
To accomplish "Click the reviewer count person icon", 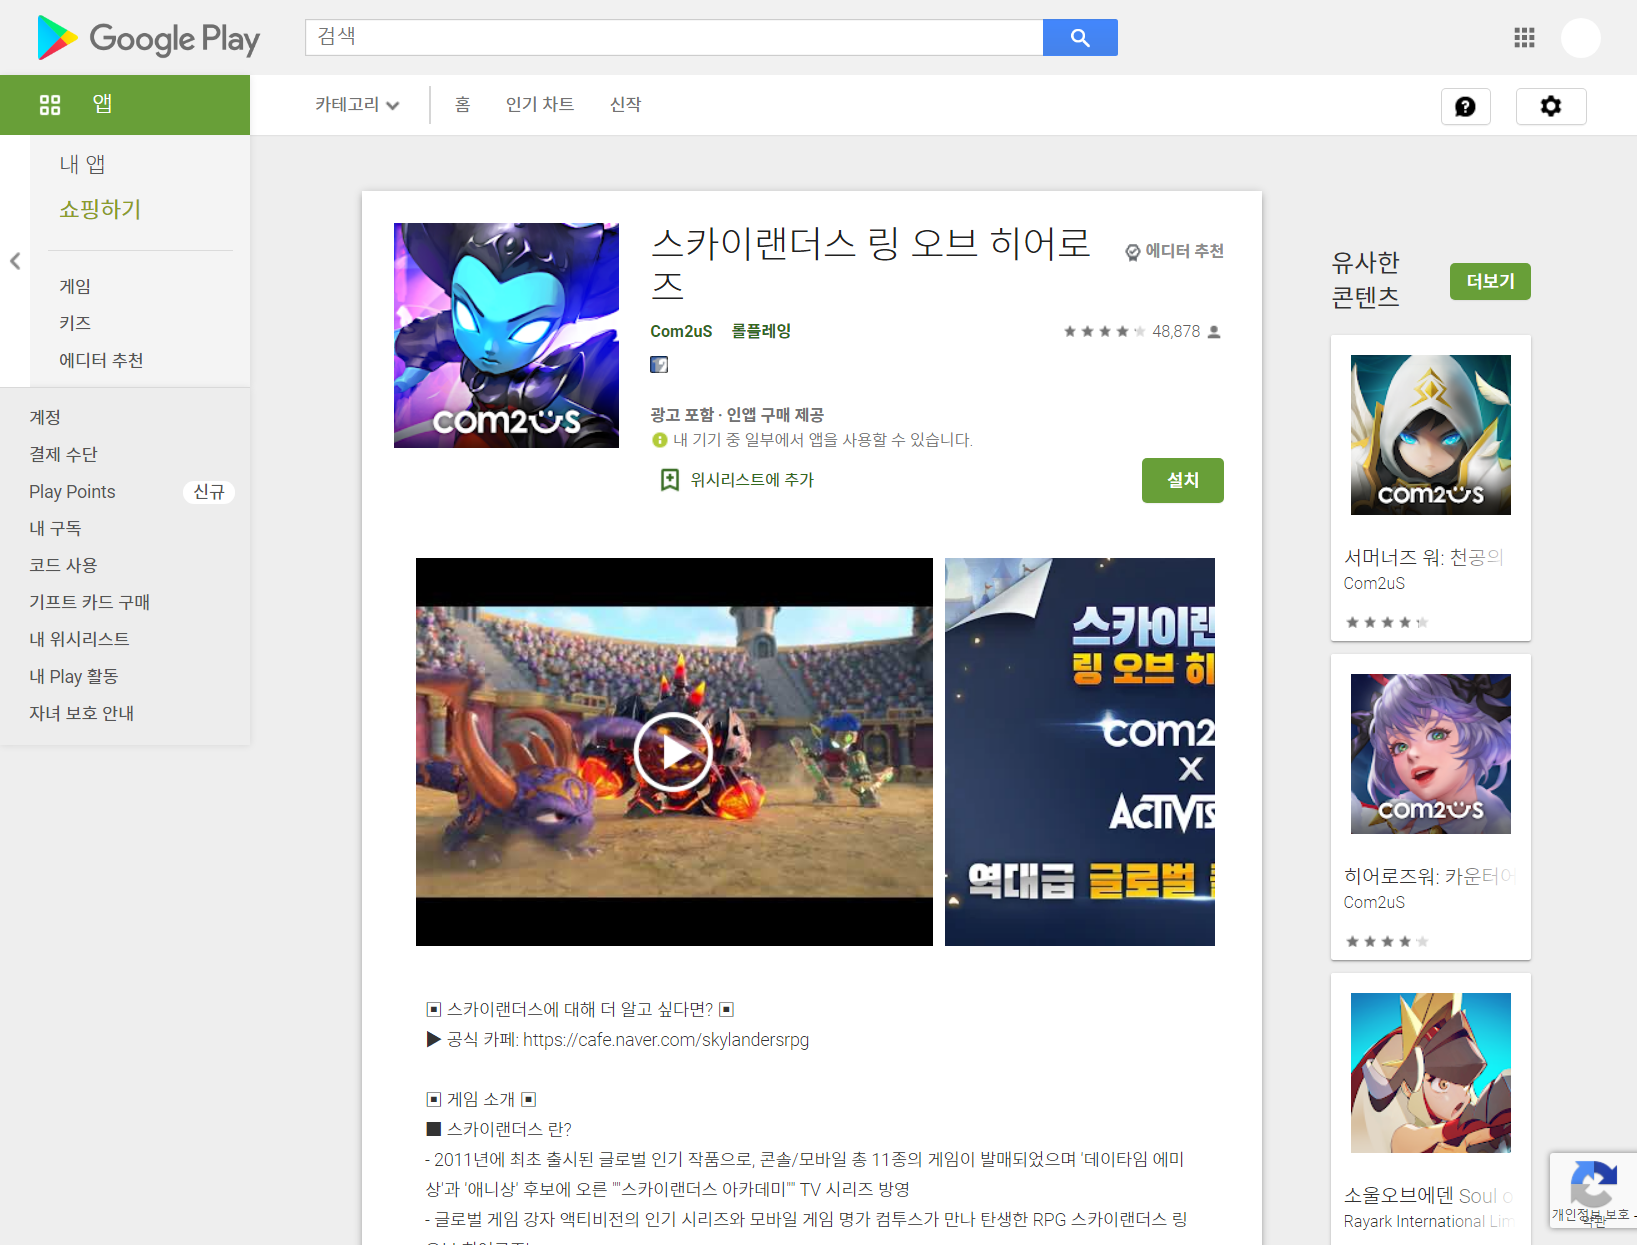I will [1214, 332].
